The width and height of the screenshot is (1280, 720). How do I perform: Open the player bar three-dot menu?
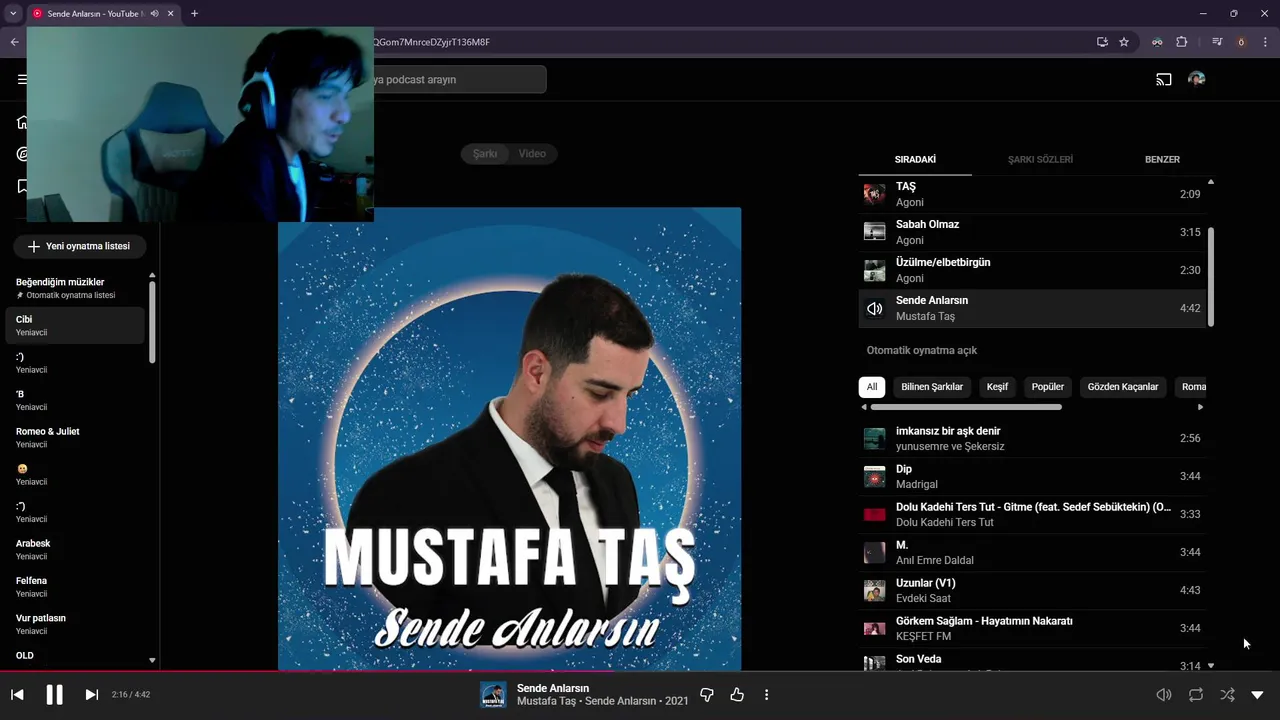click(x=767, y=695)
